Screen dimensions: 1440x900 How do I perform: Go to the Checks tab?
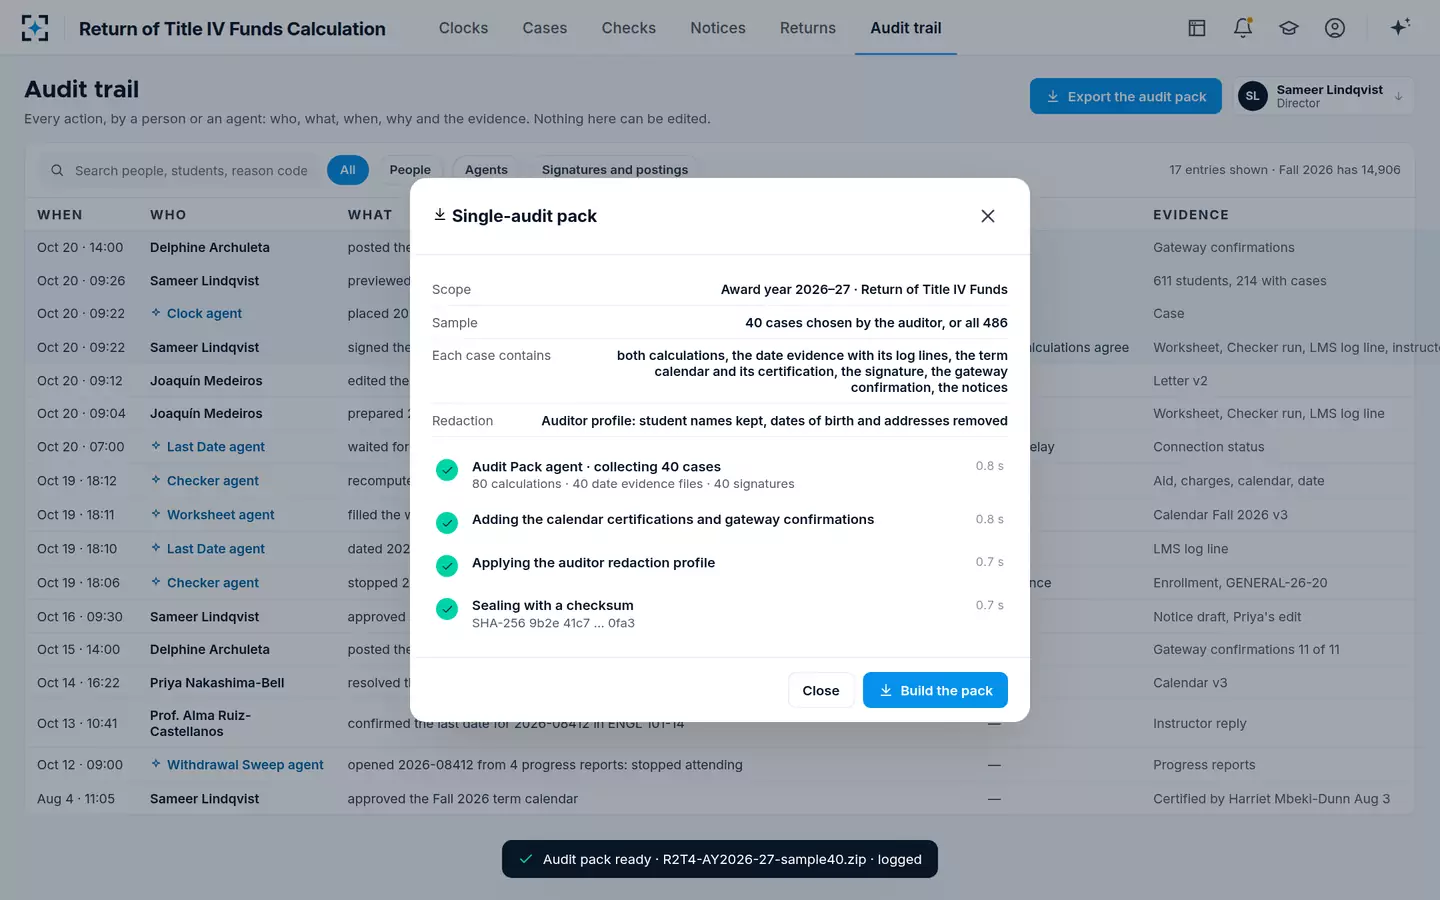pos(629,28)
